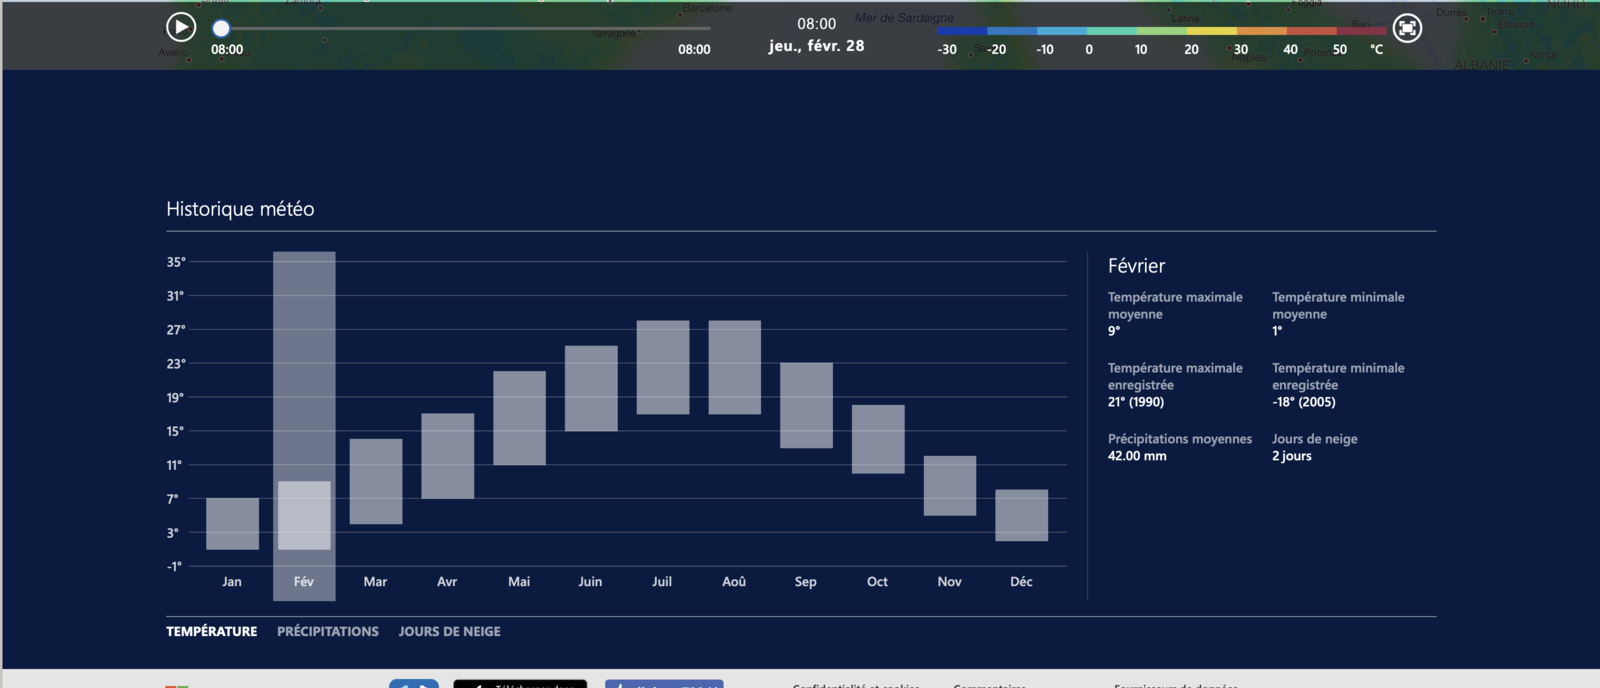The image size is (1600, 688).
Task: Click the Juil temperature bar
Action: (663, 367)
